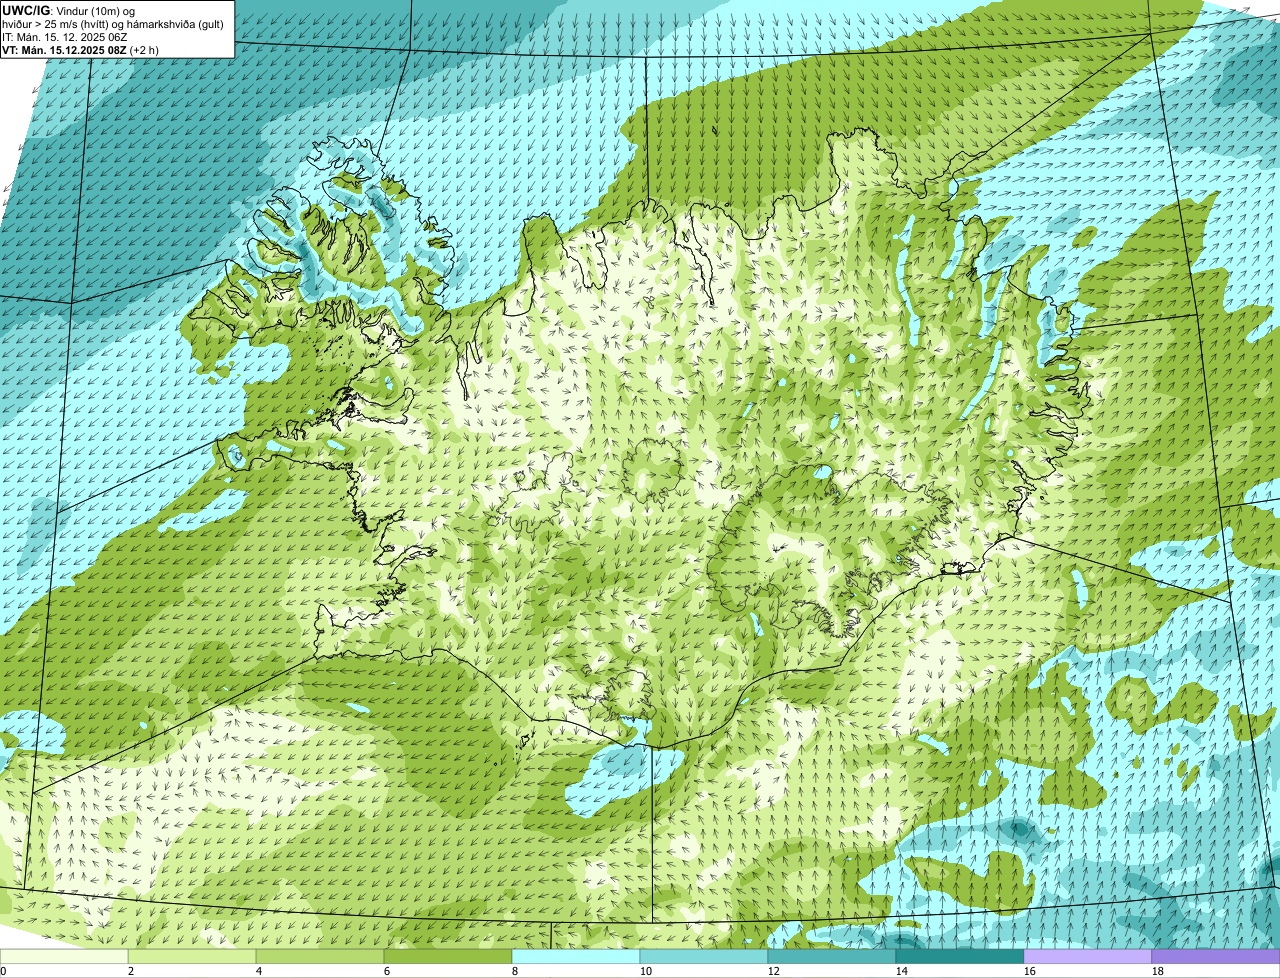Screen dimensions: 1280x978
Task: Click the 16–18 m/s lavender legend swatch
Action: pyautogui.click(x=1088, y=957)
